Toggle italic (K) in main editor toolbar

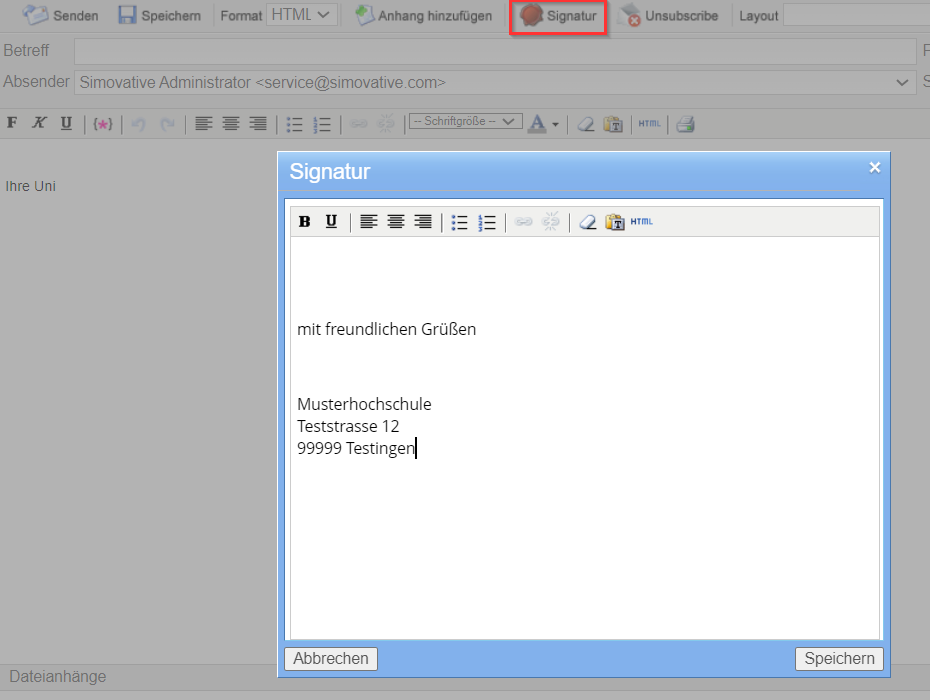pyautogui.click(x=39, y=123)
